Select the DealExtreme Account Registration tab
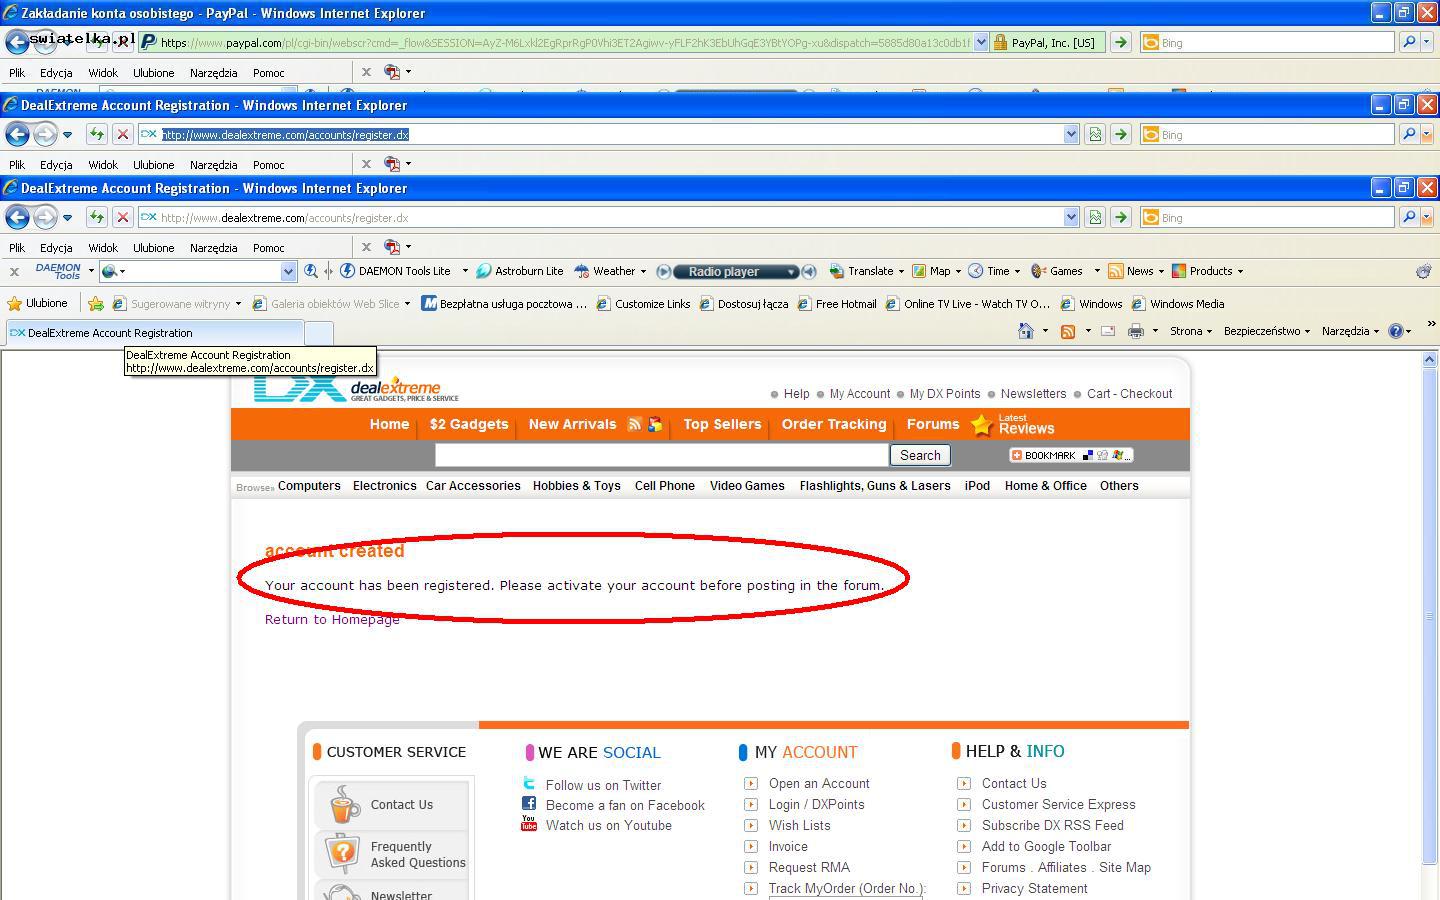The width and height of the screenshot is (1440, 900). (x=153, y=333)
